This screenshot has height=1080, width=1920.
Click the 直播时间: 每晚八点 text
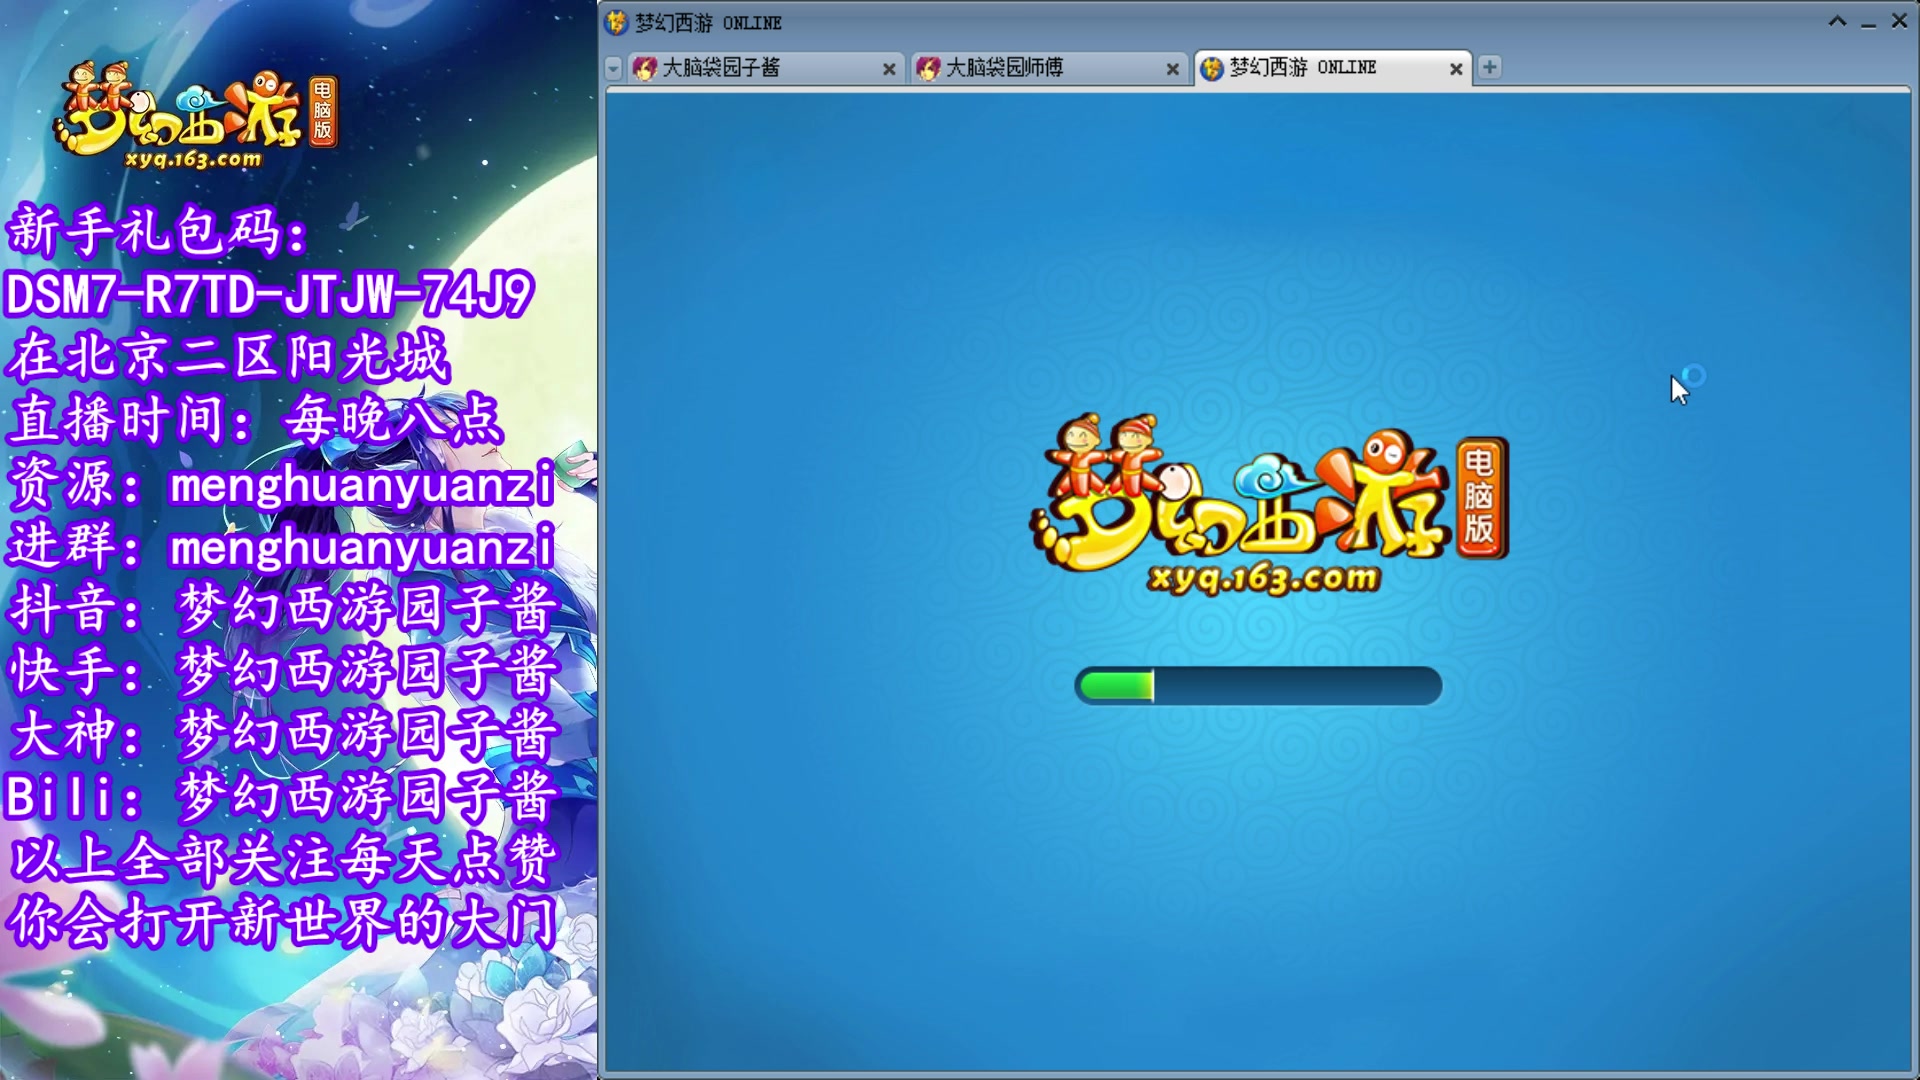click(255, 419)
